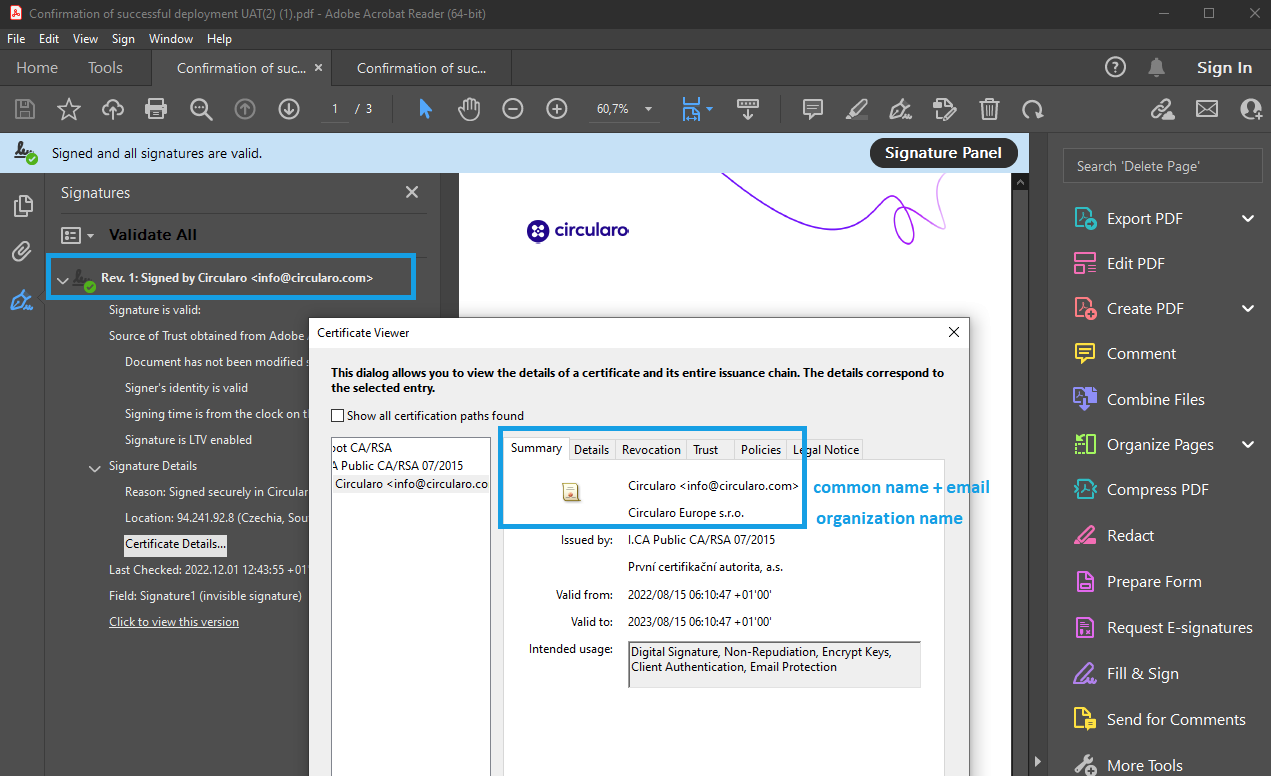
Task: Add document to starred with star icon
Action: [68, 109]
